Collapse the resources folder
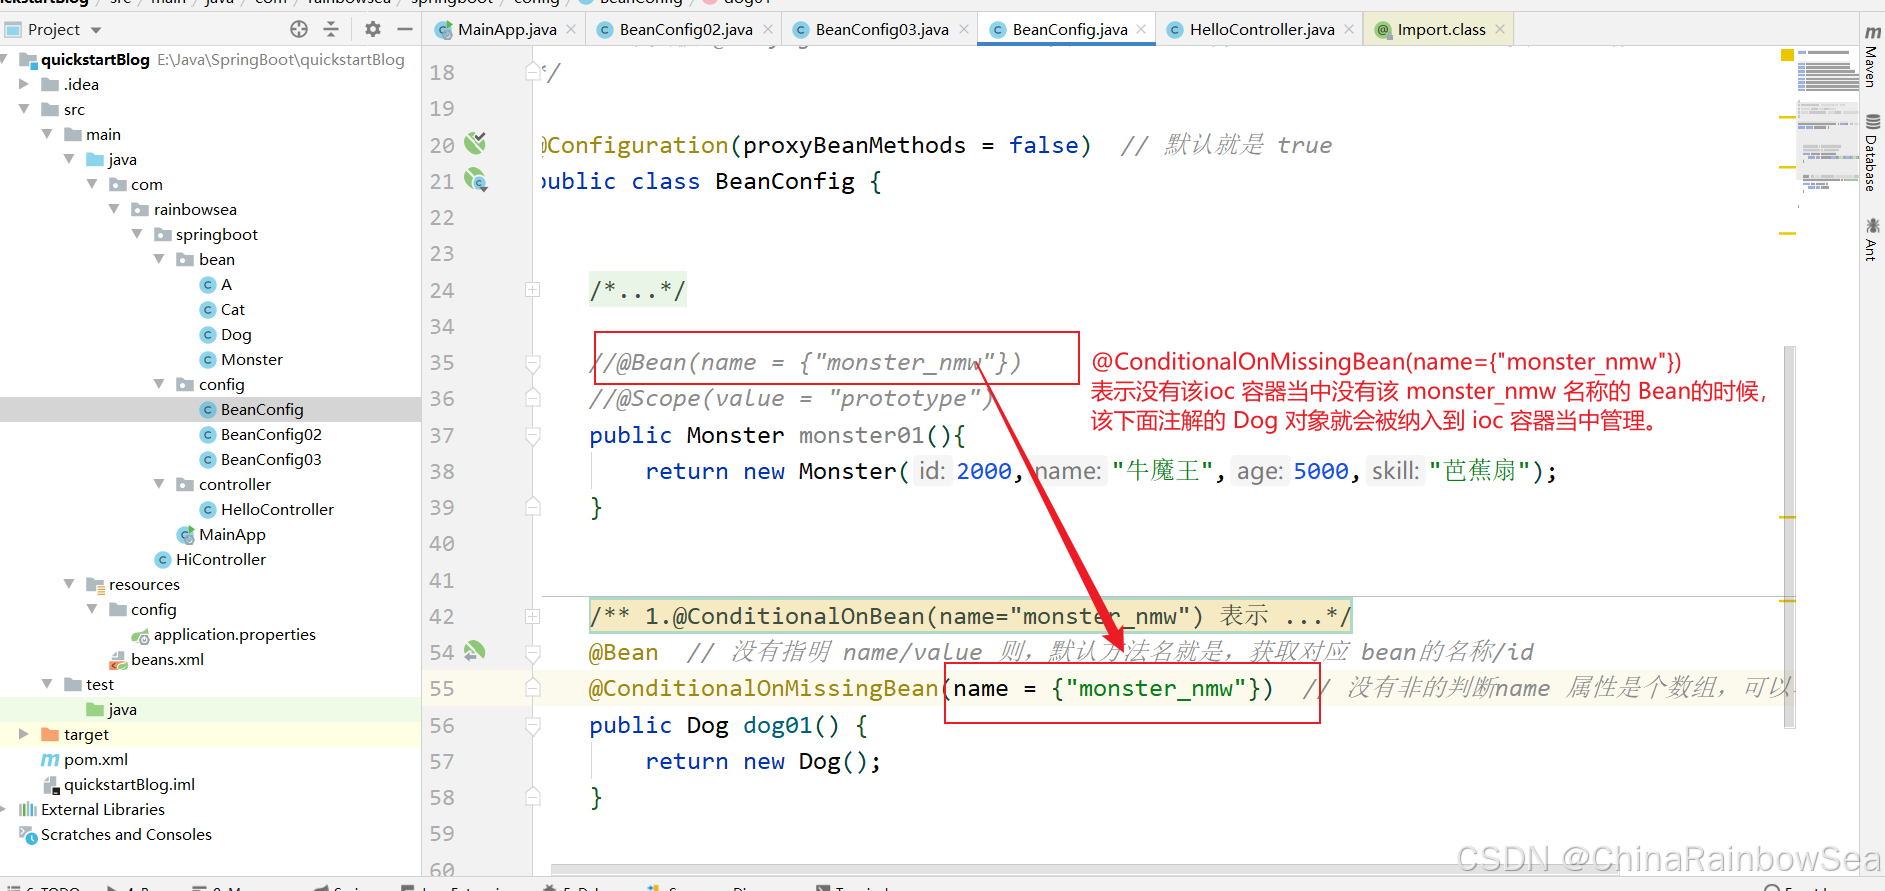Image resolution: width=1885 pixels, height=891 pixels. click(69, 584)
